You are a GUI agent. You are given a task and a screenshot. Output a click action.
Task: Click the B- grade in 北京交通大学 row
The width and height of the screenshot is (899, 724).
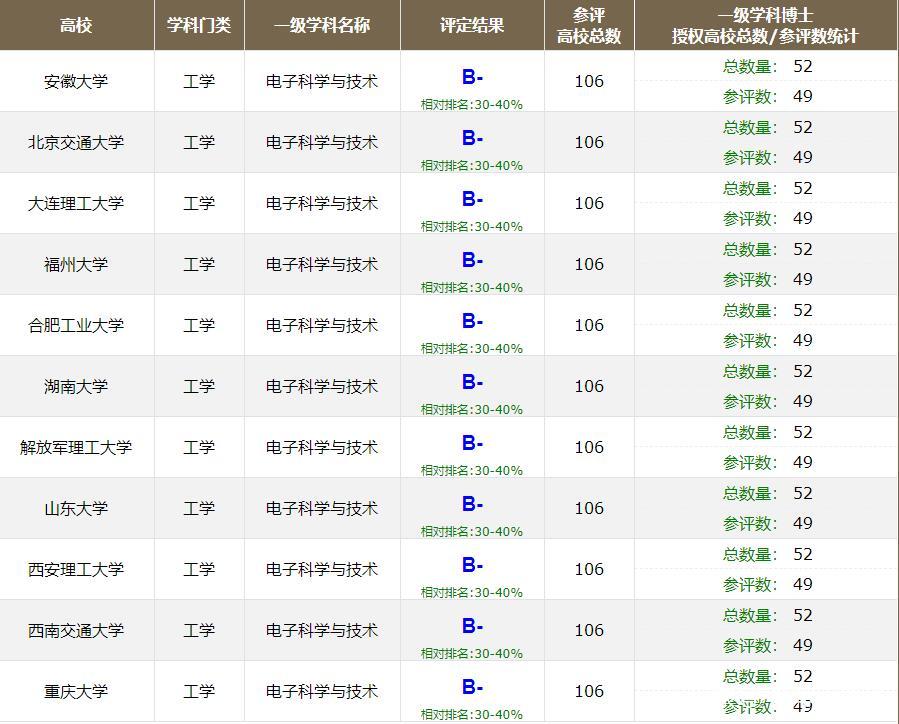click(x=472, y=138)
